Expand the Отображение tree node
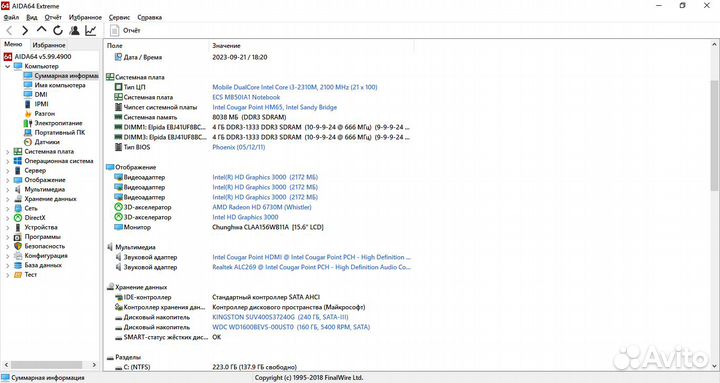720x383 pixels. click(x=7, y=180)
